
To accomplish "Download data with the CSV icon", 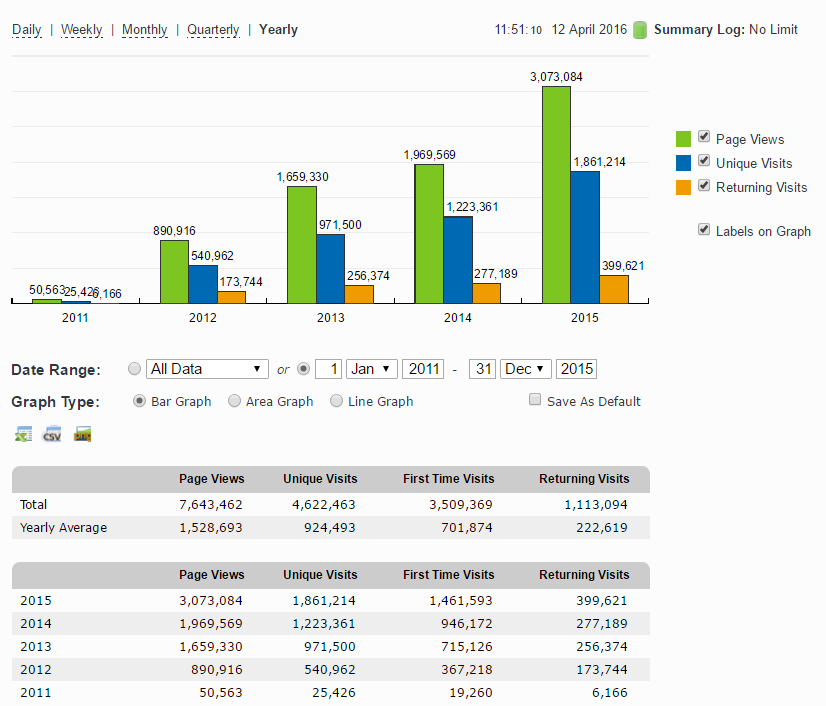I will coord(52,434).
